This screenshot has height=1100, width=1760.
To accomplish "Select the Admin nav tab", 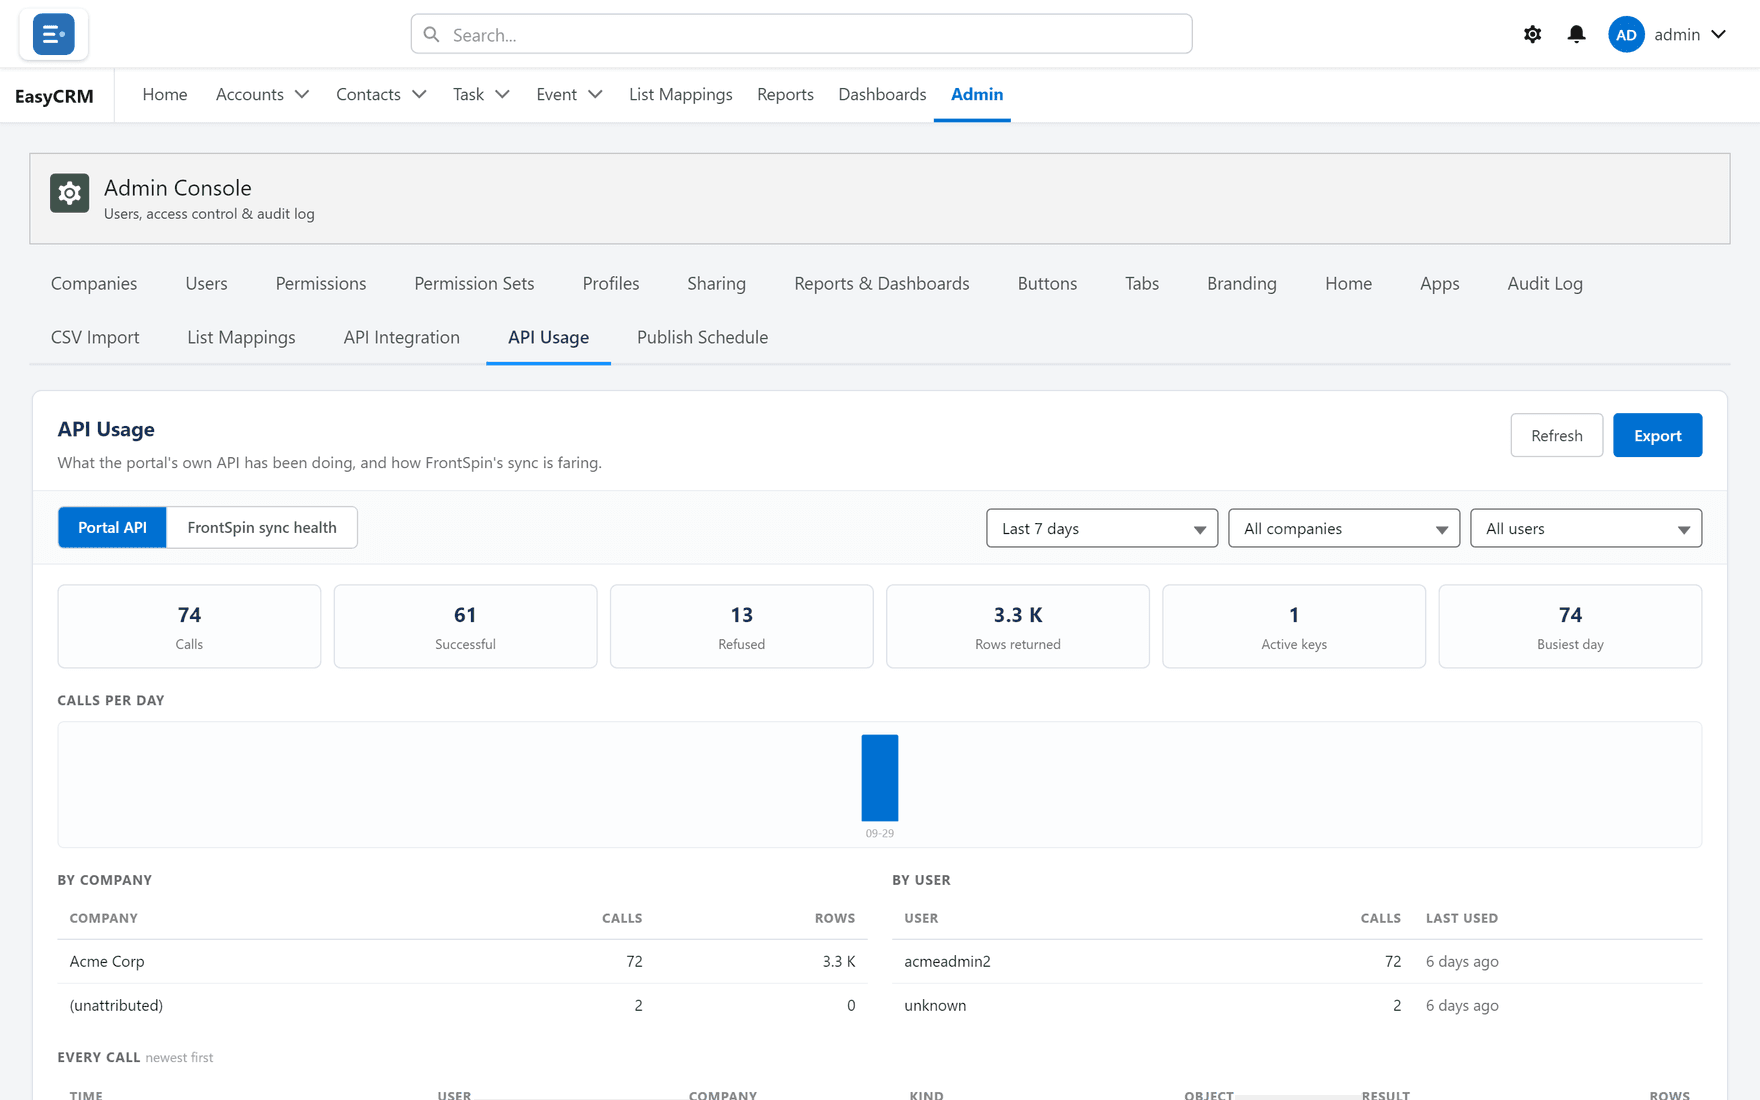I will pyautogui.click(x=976, y=94).
